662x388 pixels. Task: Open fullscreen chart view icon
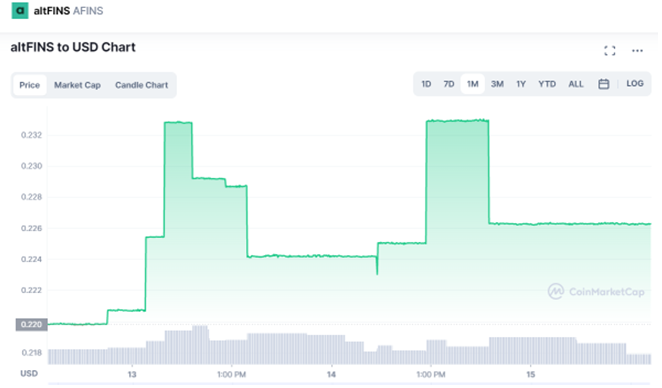[x=609, y=51]
